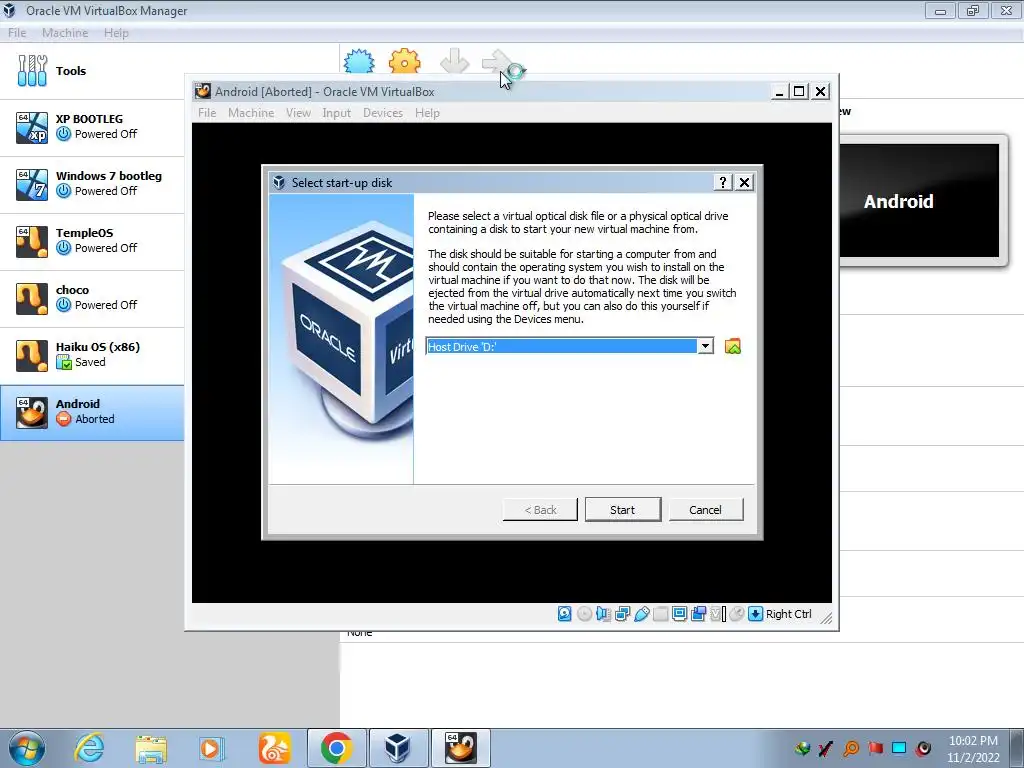Click the speaker volume tray icon
Image resolution: width=1024 pixels, height=768 pixels.
(923, 748)
